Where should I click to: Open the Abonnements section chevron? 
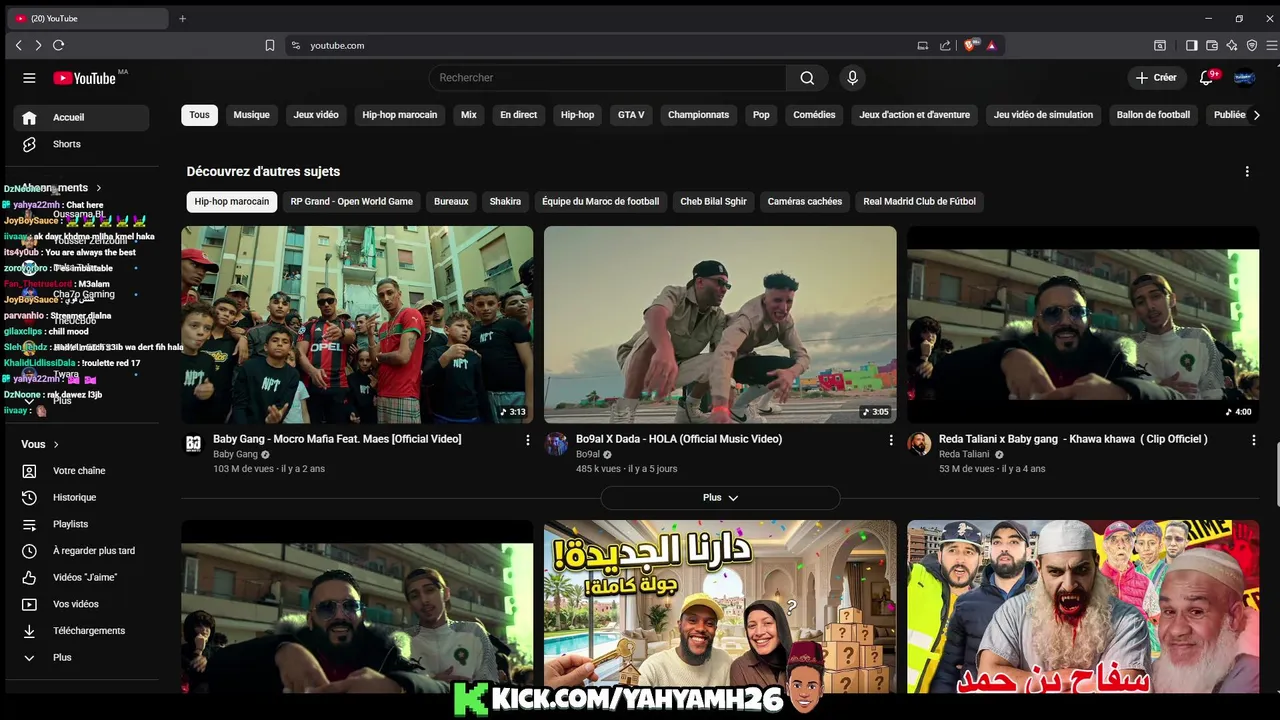[99, 188]
